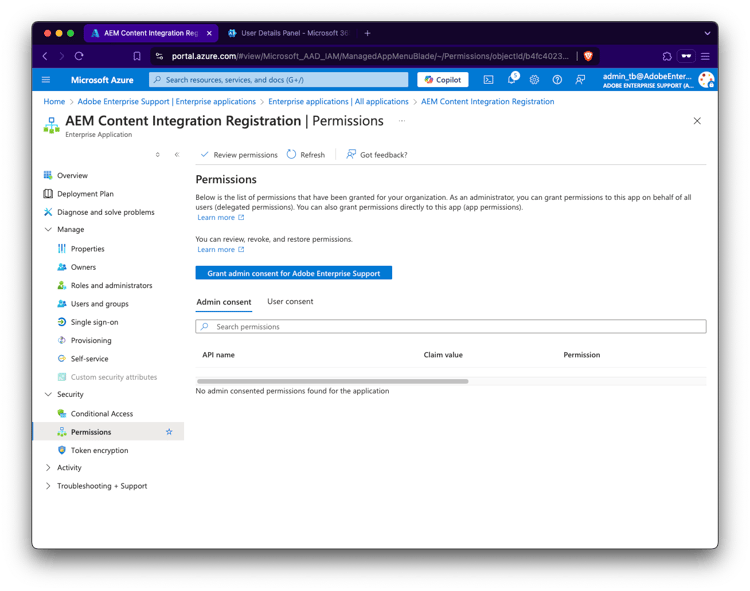The height and width of the screenshot is (591, 750).
Task: Click Custom security attributes
Action: click(x=114, y=377)
